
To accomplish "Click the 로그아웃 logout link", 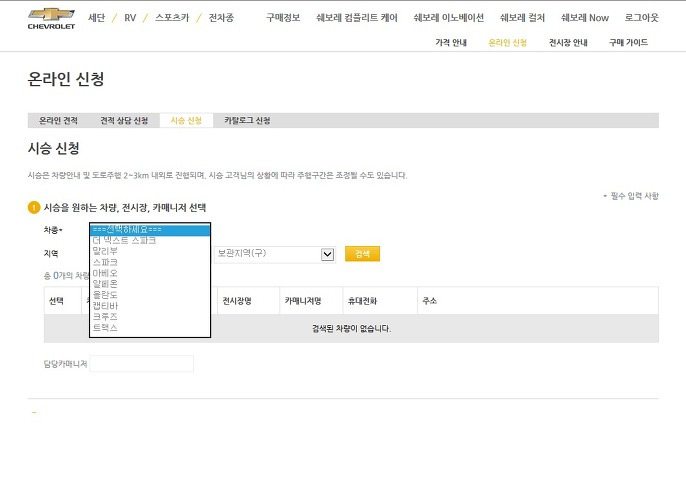I will 641,18.
